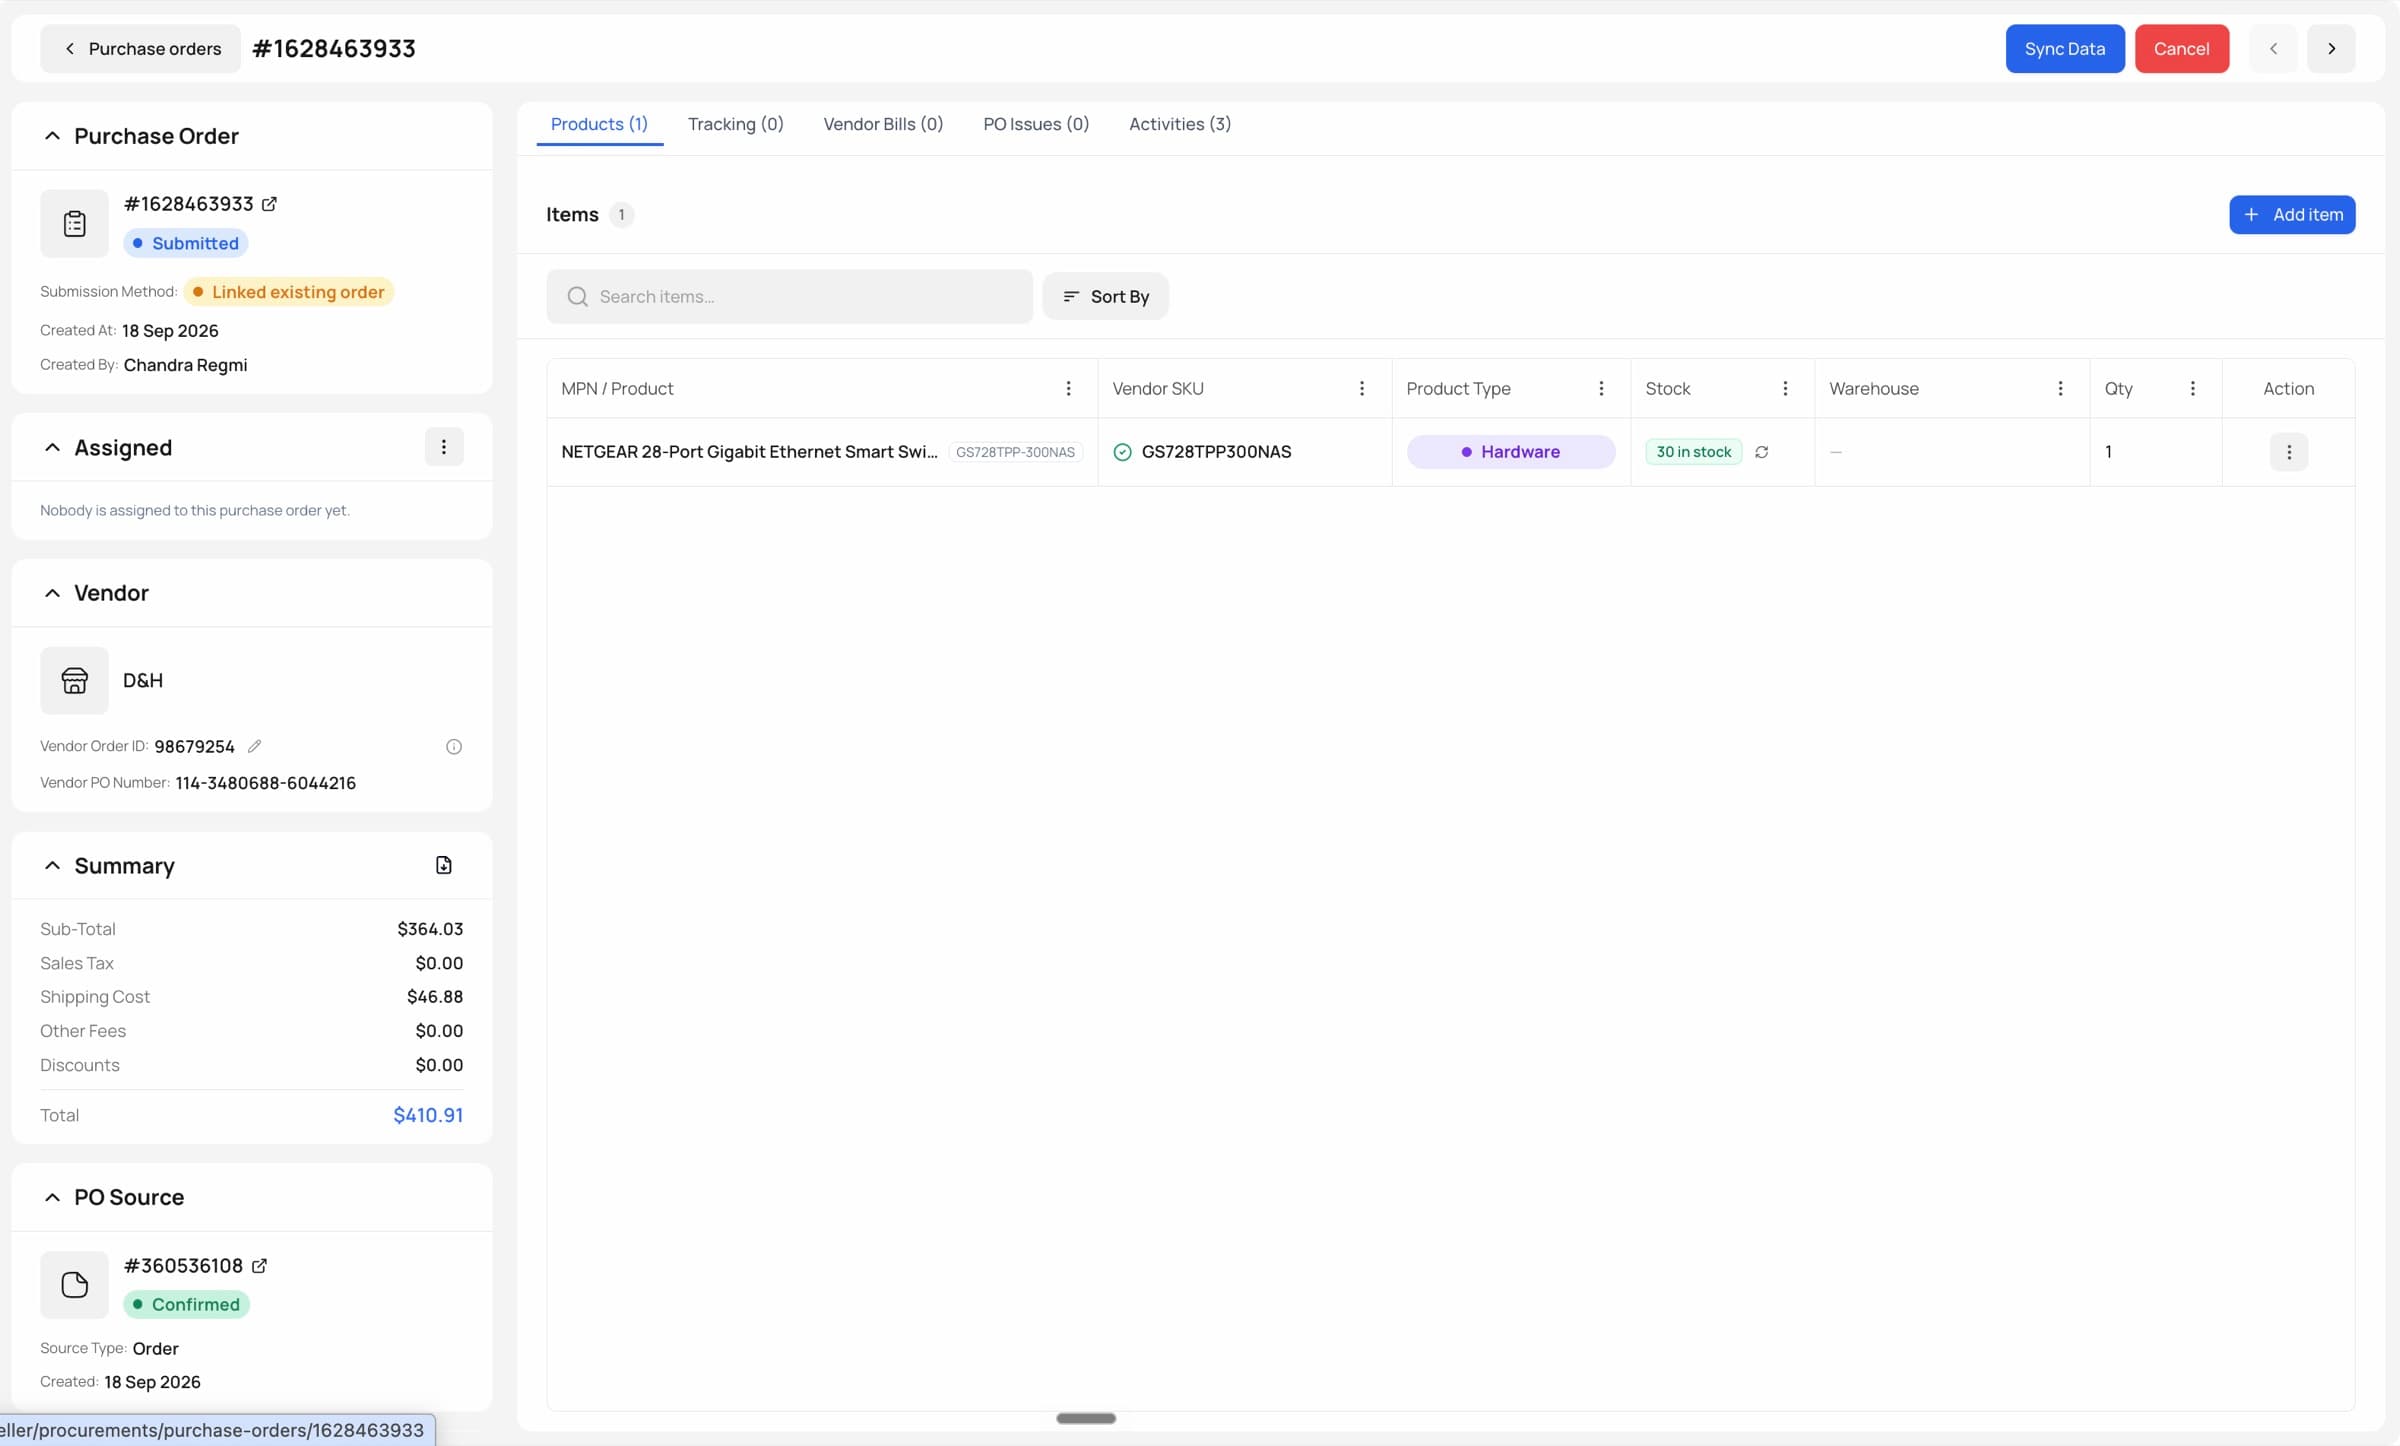Open external link icon beside #1628463933
2400x1446 pixels.
[x=269, y=204]
